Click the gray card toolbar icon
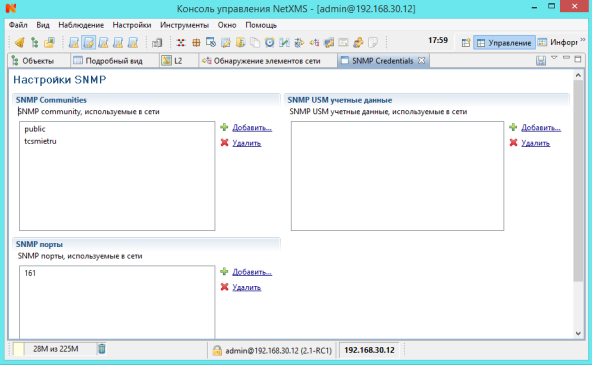593x365 pixels. coord(343,42)
